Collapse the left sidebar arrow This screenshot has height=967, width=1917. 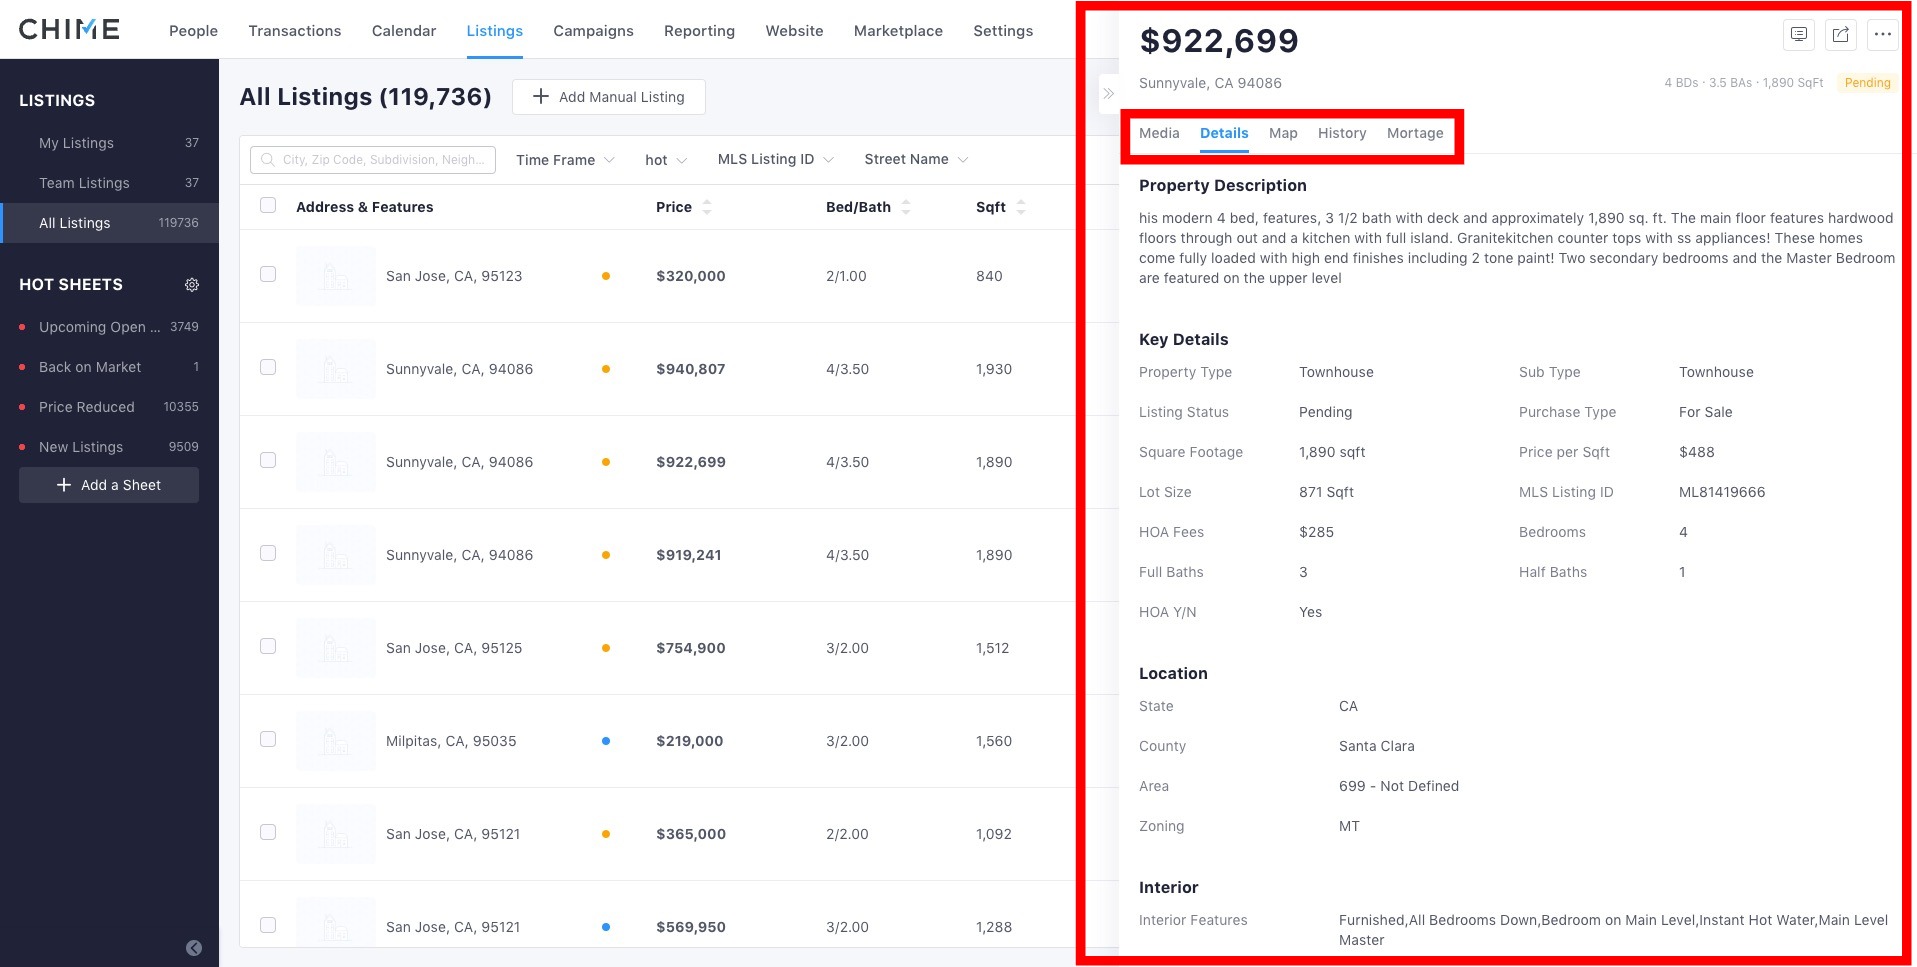tap(194, 948)
